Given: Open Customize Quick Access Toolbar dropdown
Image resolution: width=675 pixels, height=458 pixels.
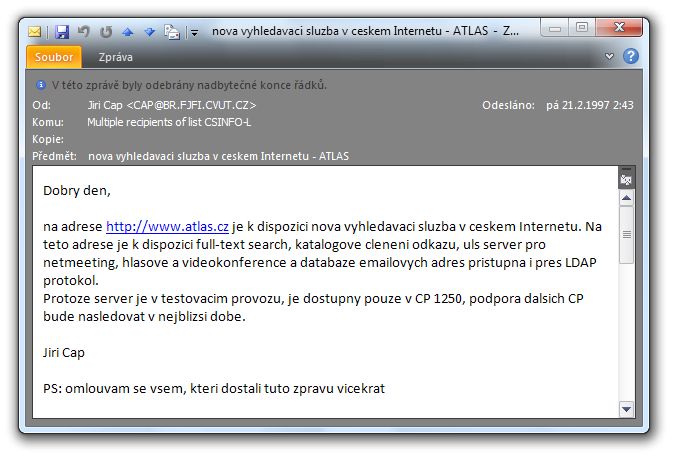Looking at the screenshot, I should (x=195, y=33).
